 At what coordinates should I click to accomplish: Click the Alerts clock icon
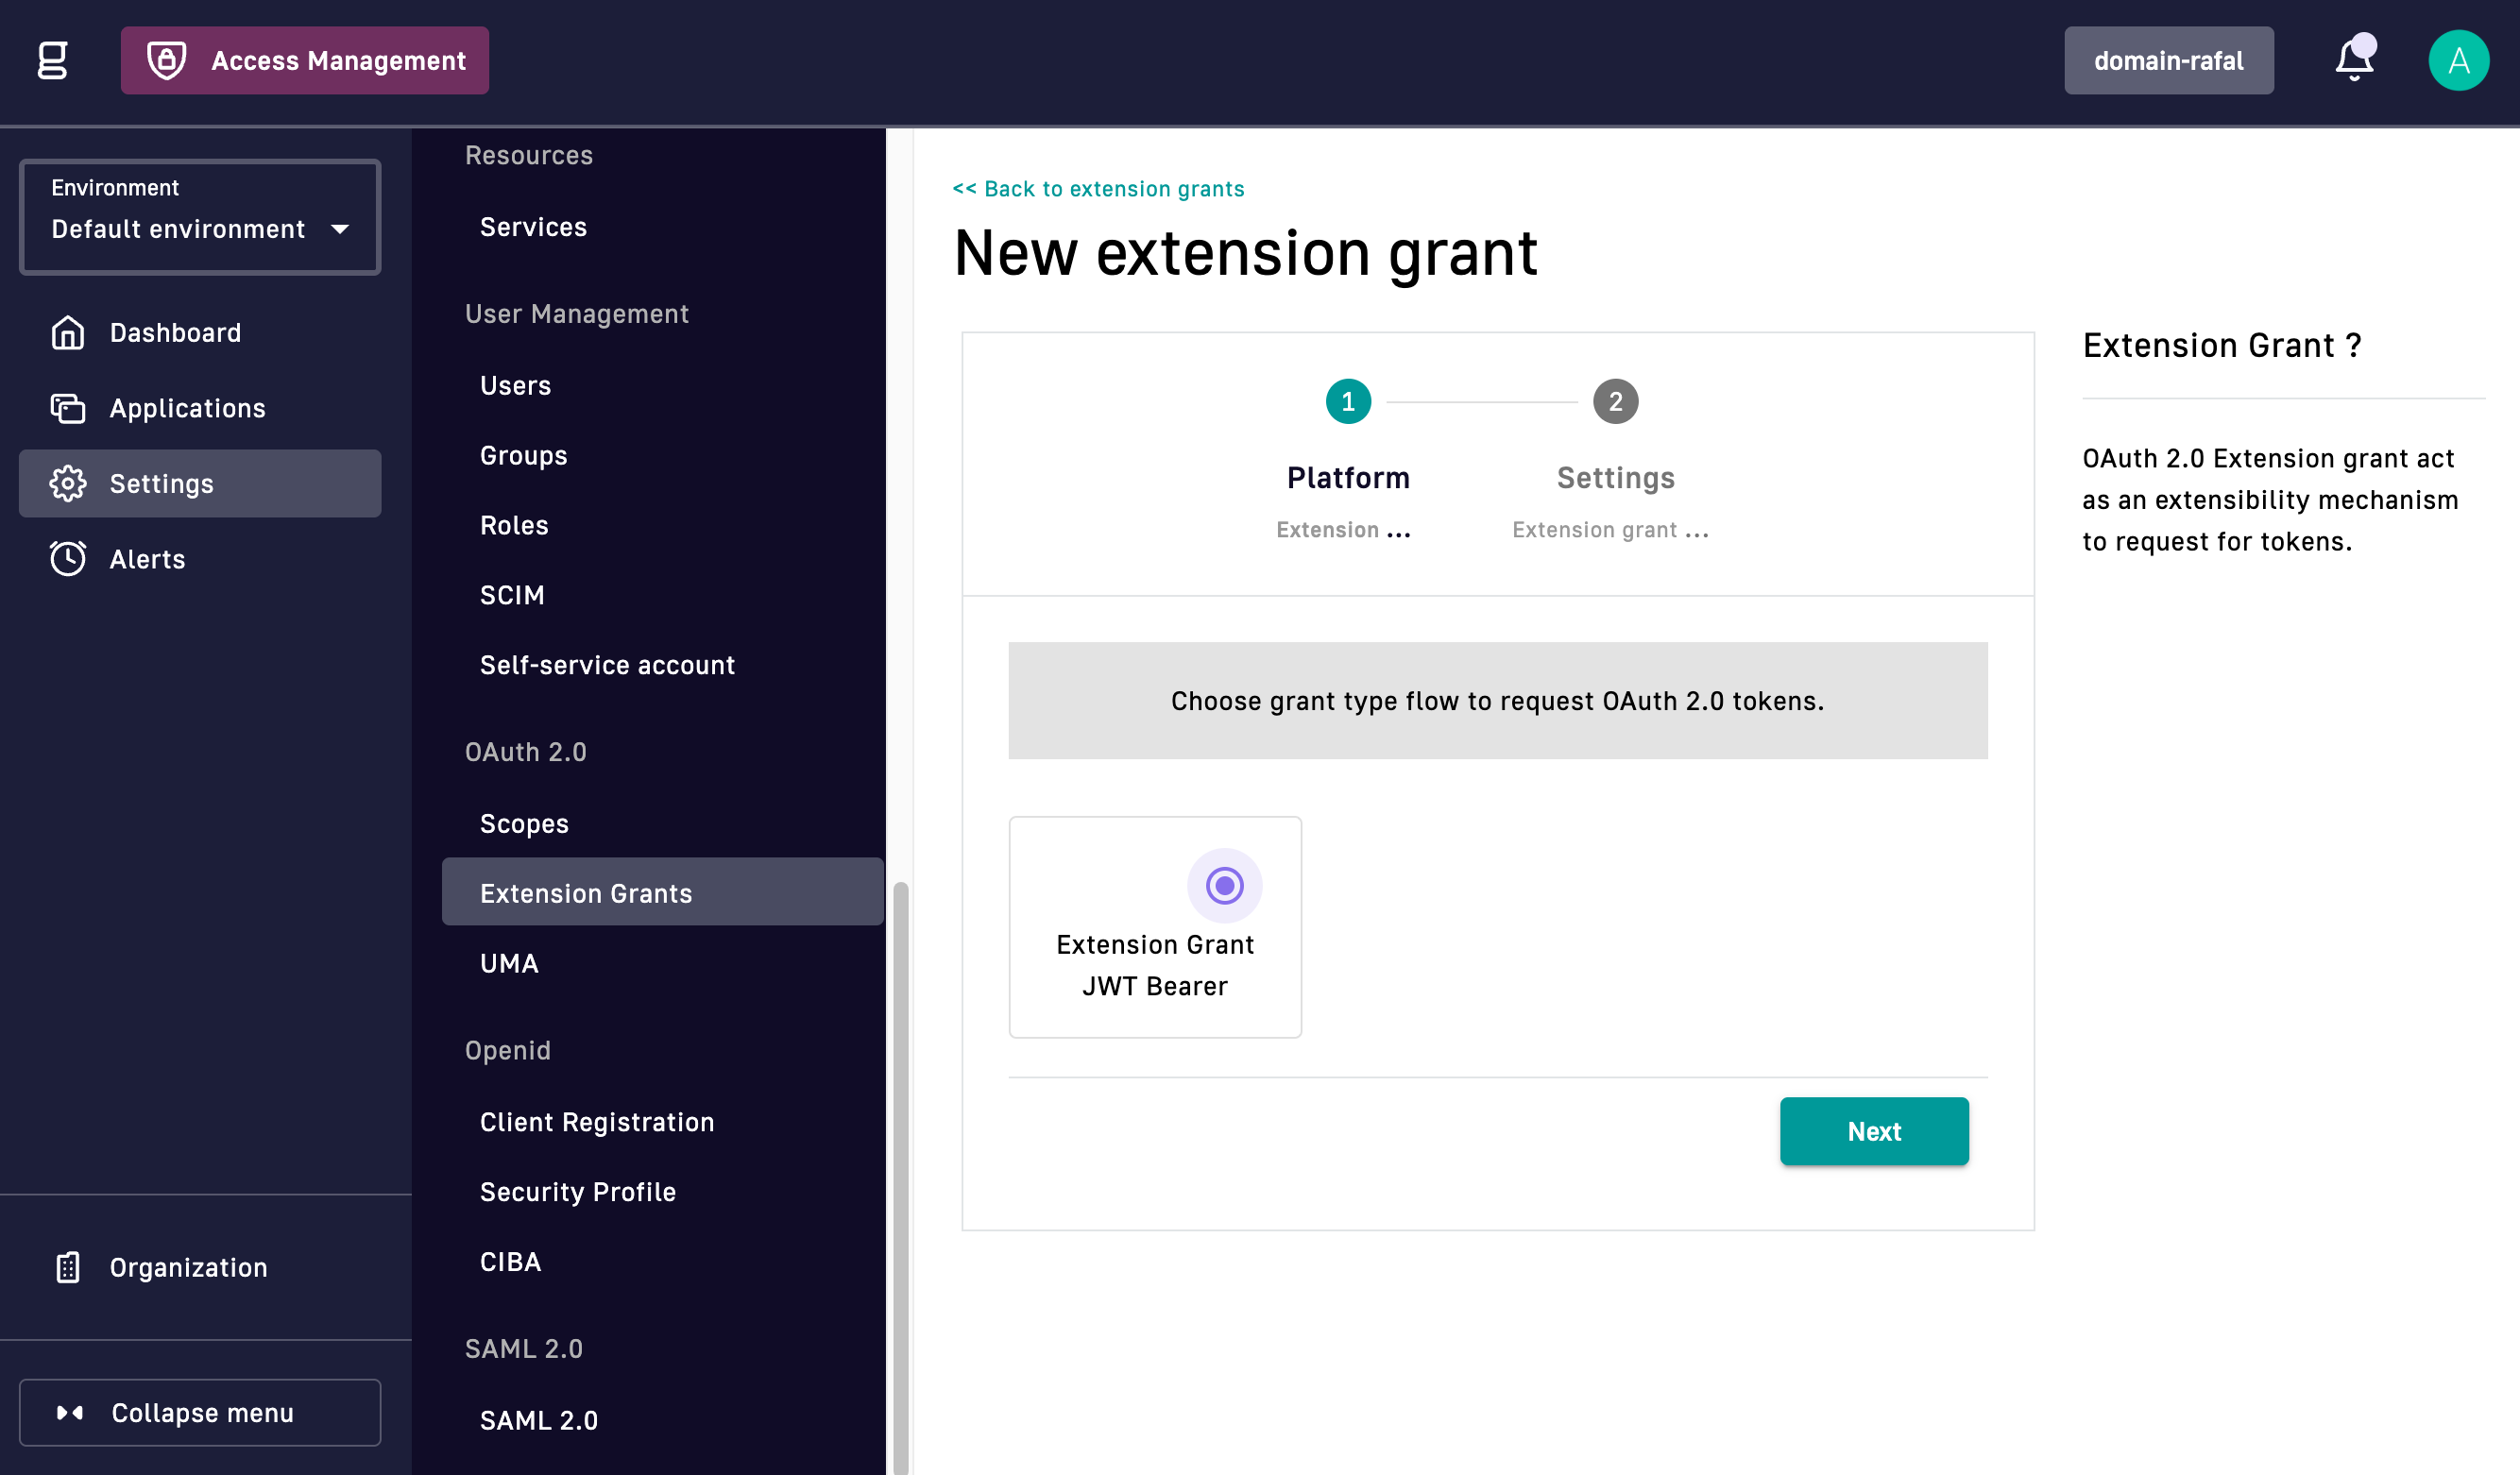click(67, 559)
